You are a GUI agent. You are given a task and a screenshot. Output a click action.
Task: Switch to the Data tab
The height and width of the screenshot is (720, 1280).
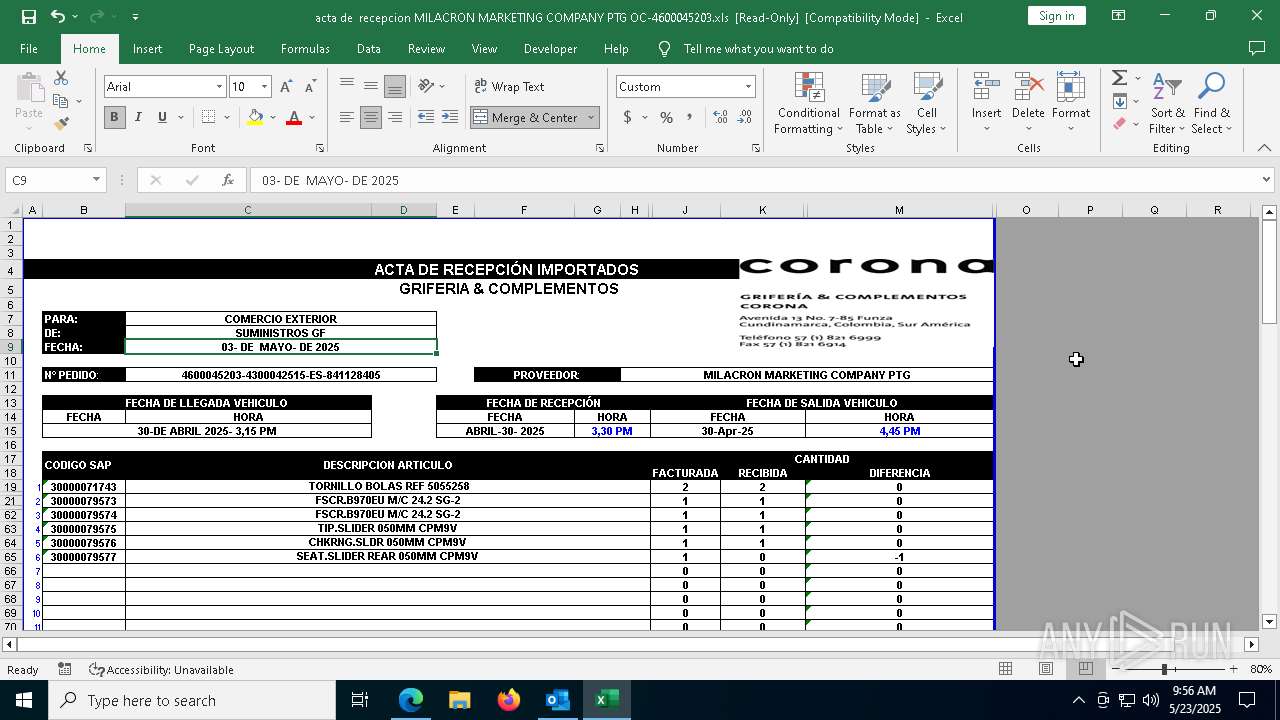369,48
